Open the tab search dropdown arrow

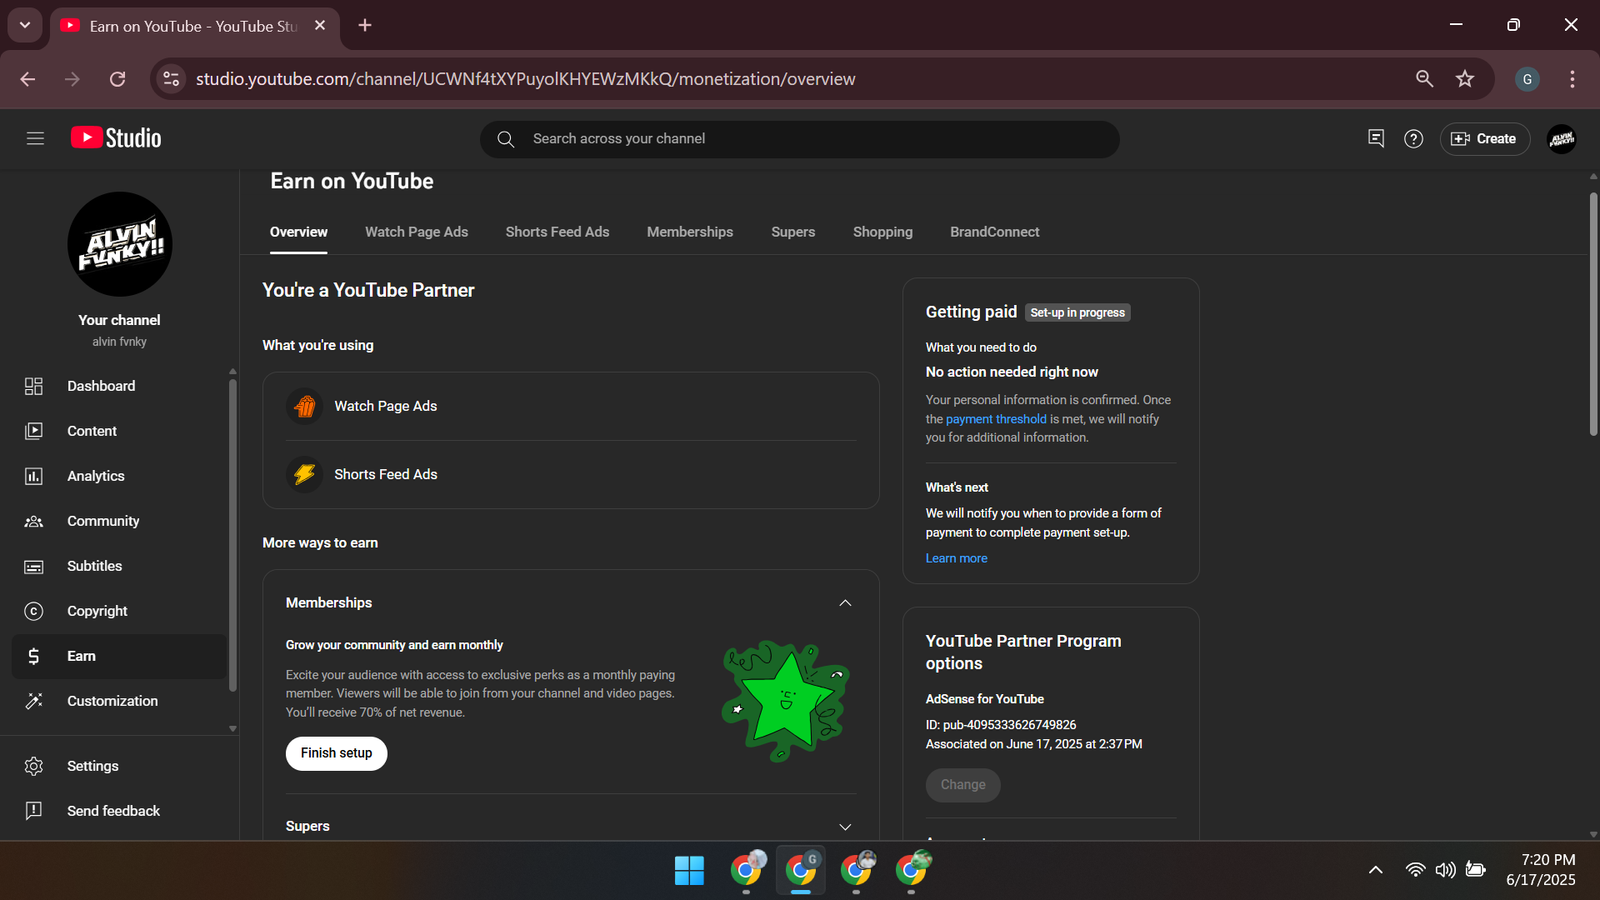point(25,25)
